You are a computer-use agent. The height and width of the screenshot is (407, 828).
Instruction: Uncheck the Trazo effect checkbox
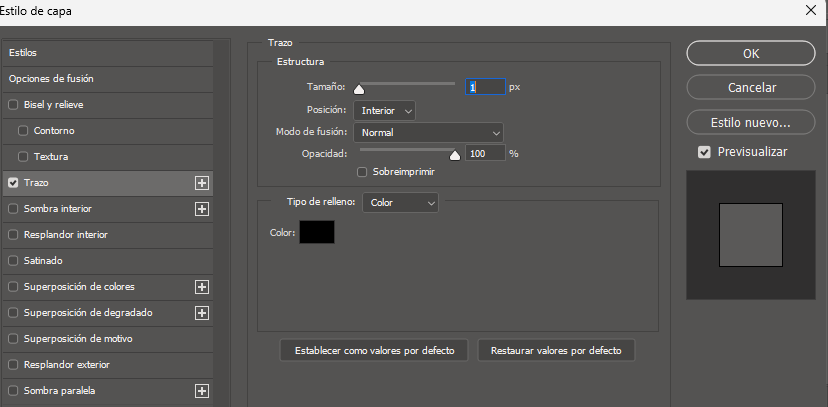click(13, 183)
